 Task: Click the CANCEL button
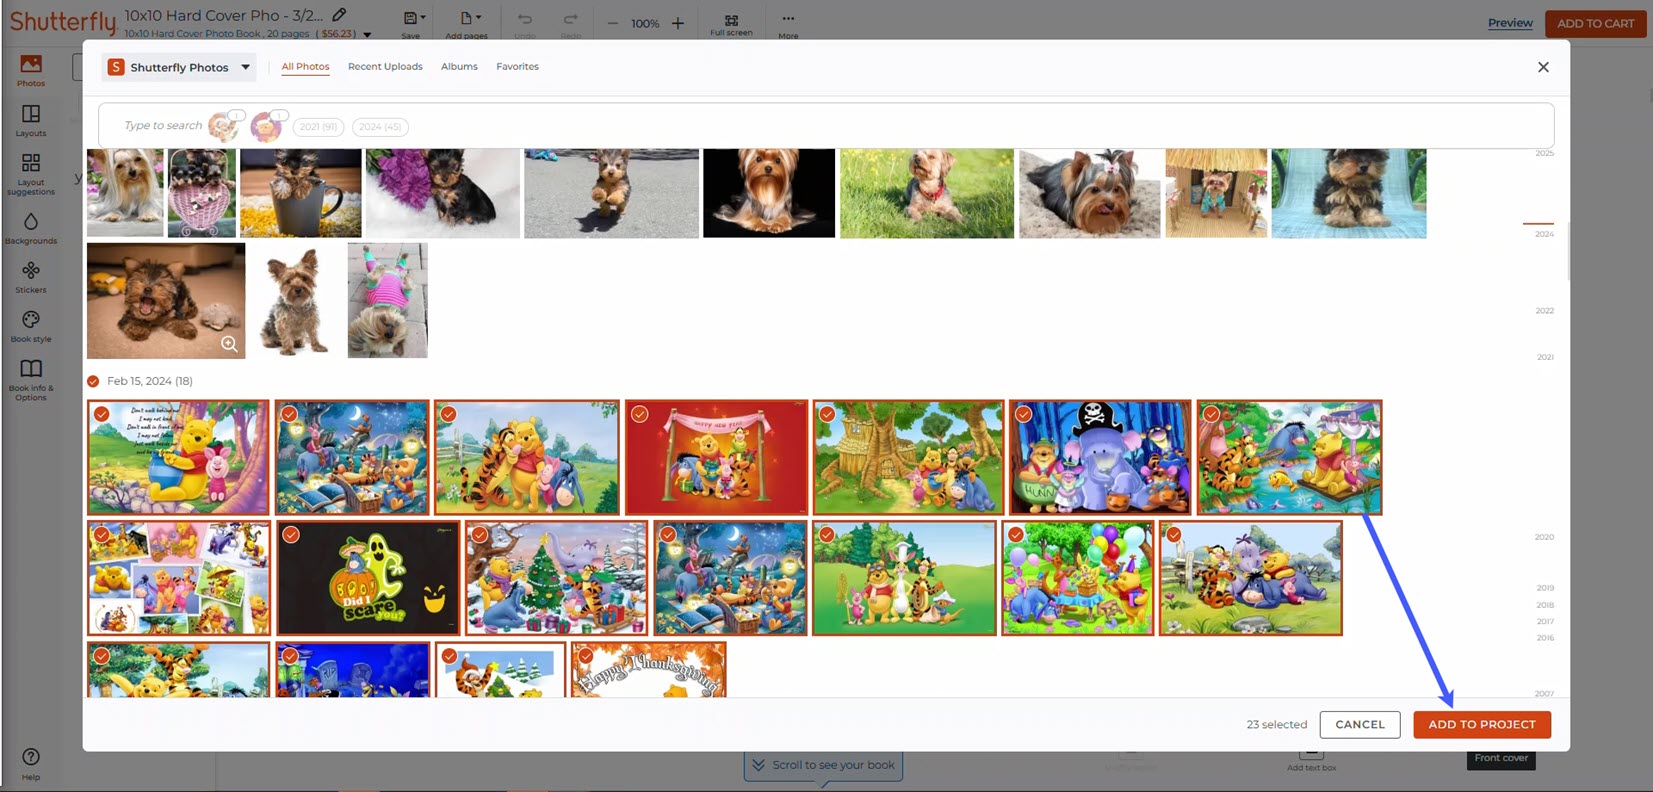[1360, 724]
